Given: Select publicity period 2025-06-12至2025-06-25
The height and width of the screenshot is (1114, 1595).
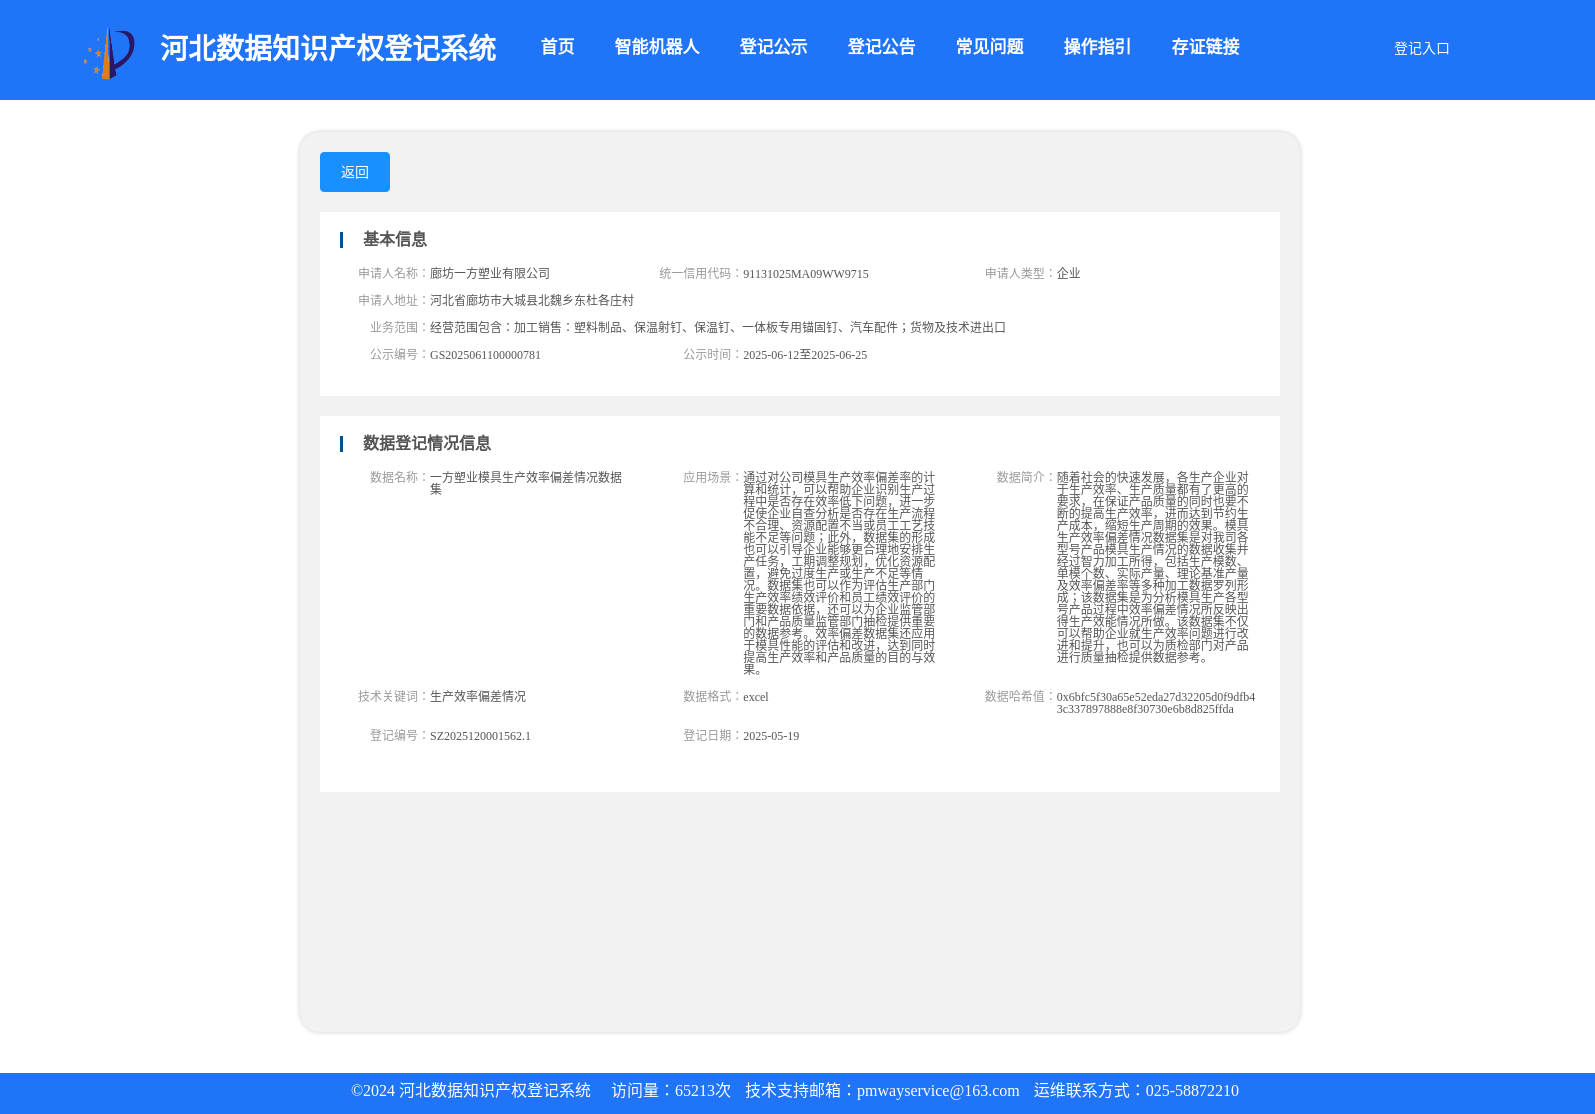Looking at the screenshot, I should 805,355.
